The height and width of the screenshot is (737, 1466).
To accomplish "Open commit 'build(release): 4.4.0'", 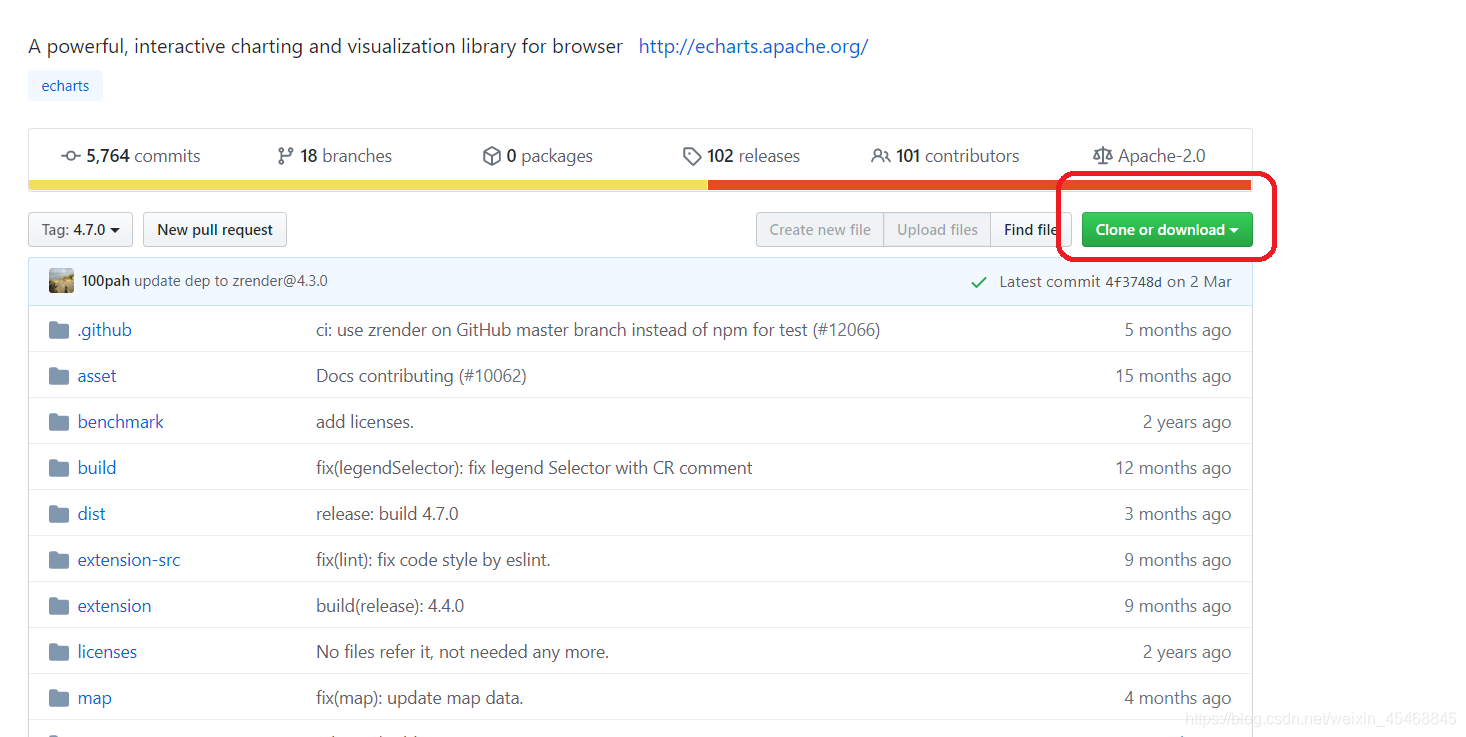I will [390, 606].
